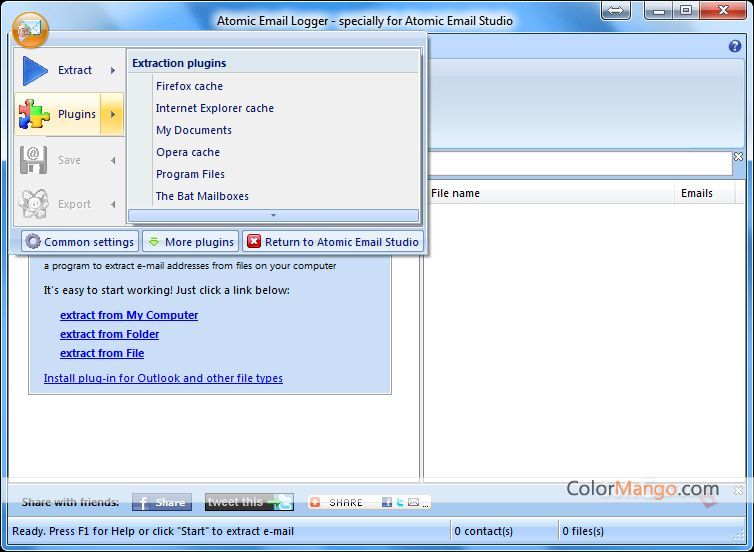This screenshot has height=552, width=754.
Task: Choose The Bat Mailboxes plugin
Action: coord(202,196)
